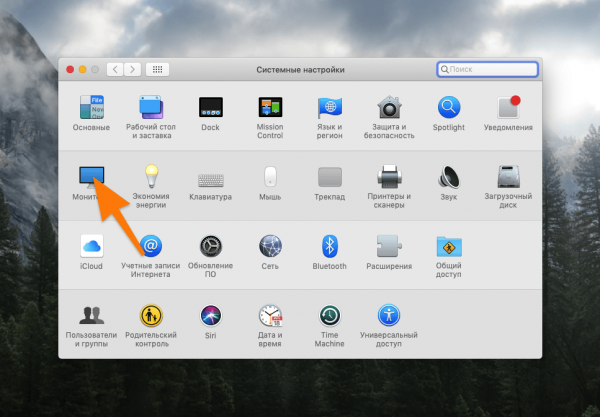Screen dimensions: 600x417
Task: Focus the Поиск search field
Action: [x=488, y=69]
